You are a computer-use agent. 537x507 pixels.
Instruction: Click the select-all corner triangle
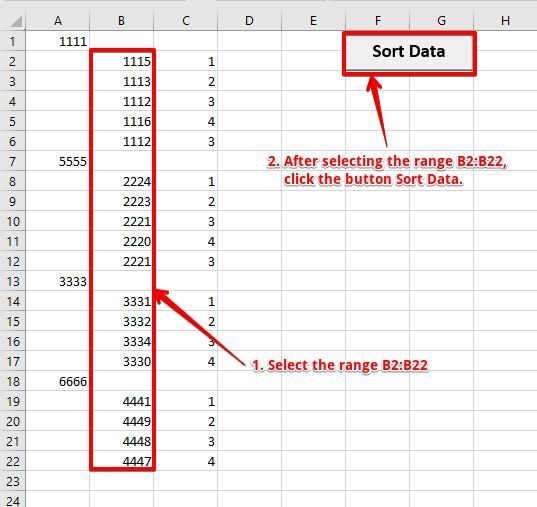coord(16,22)
